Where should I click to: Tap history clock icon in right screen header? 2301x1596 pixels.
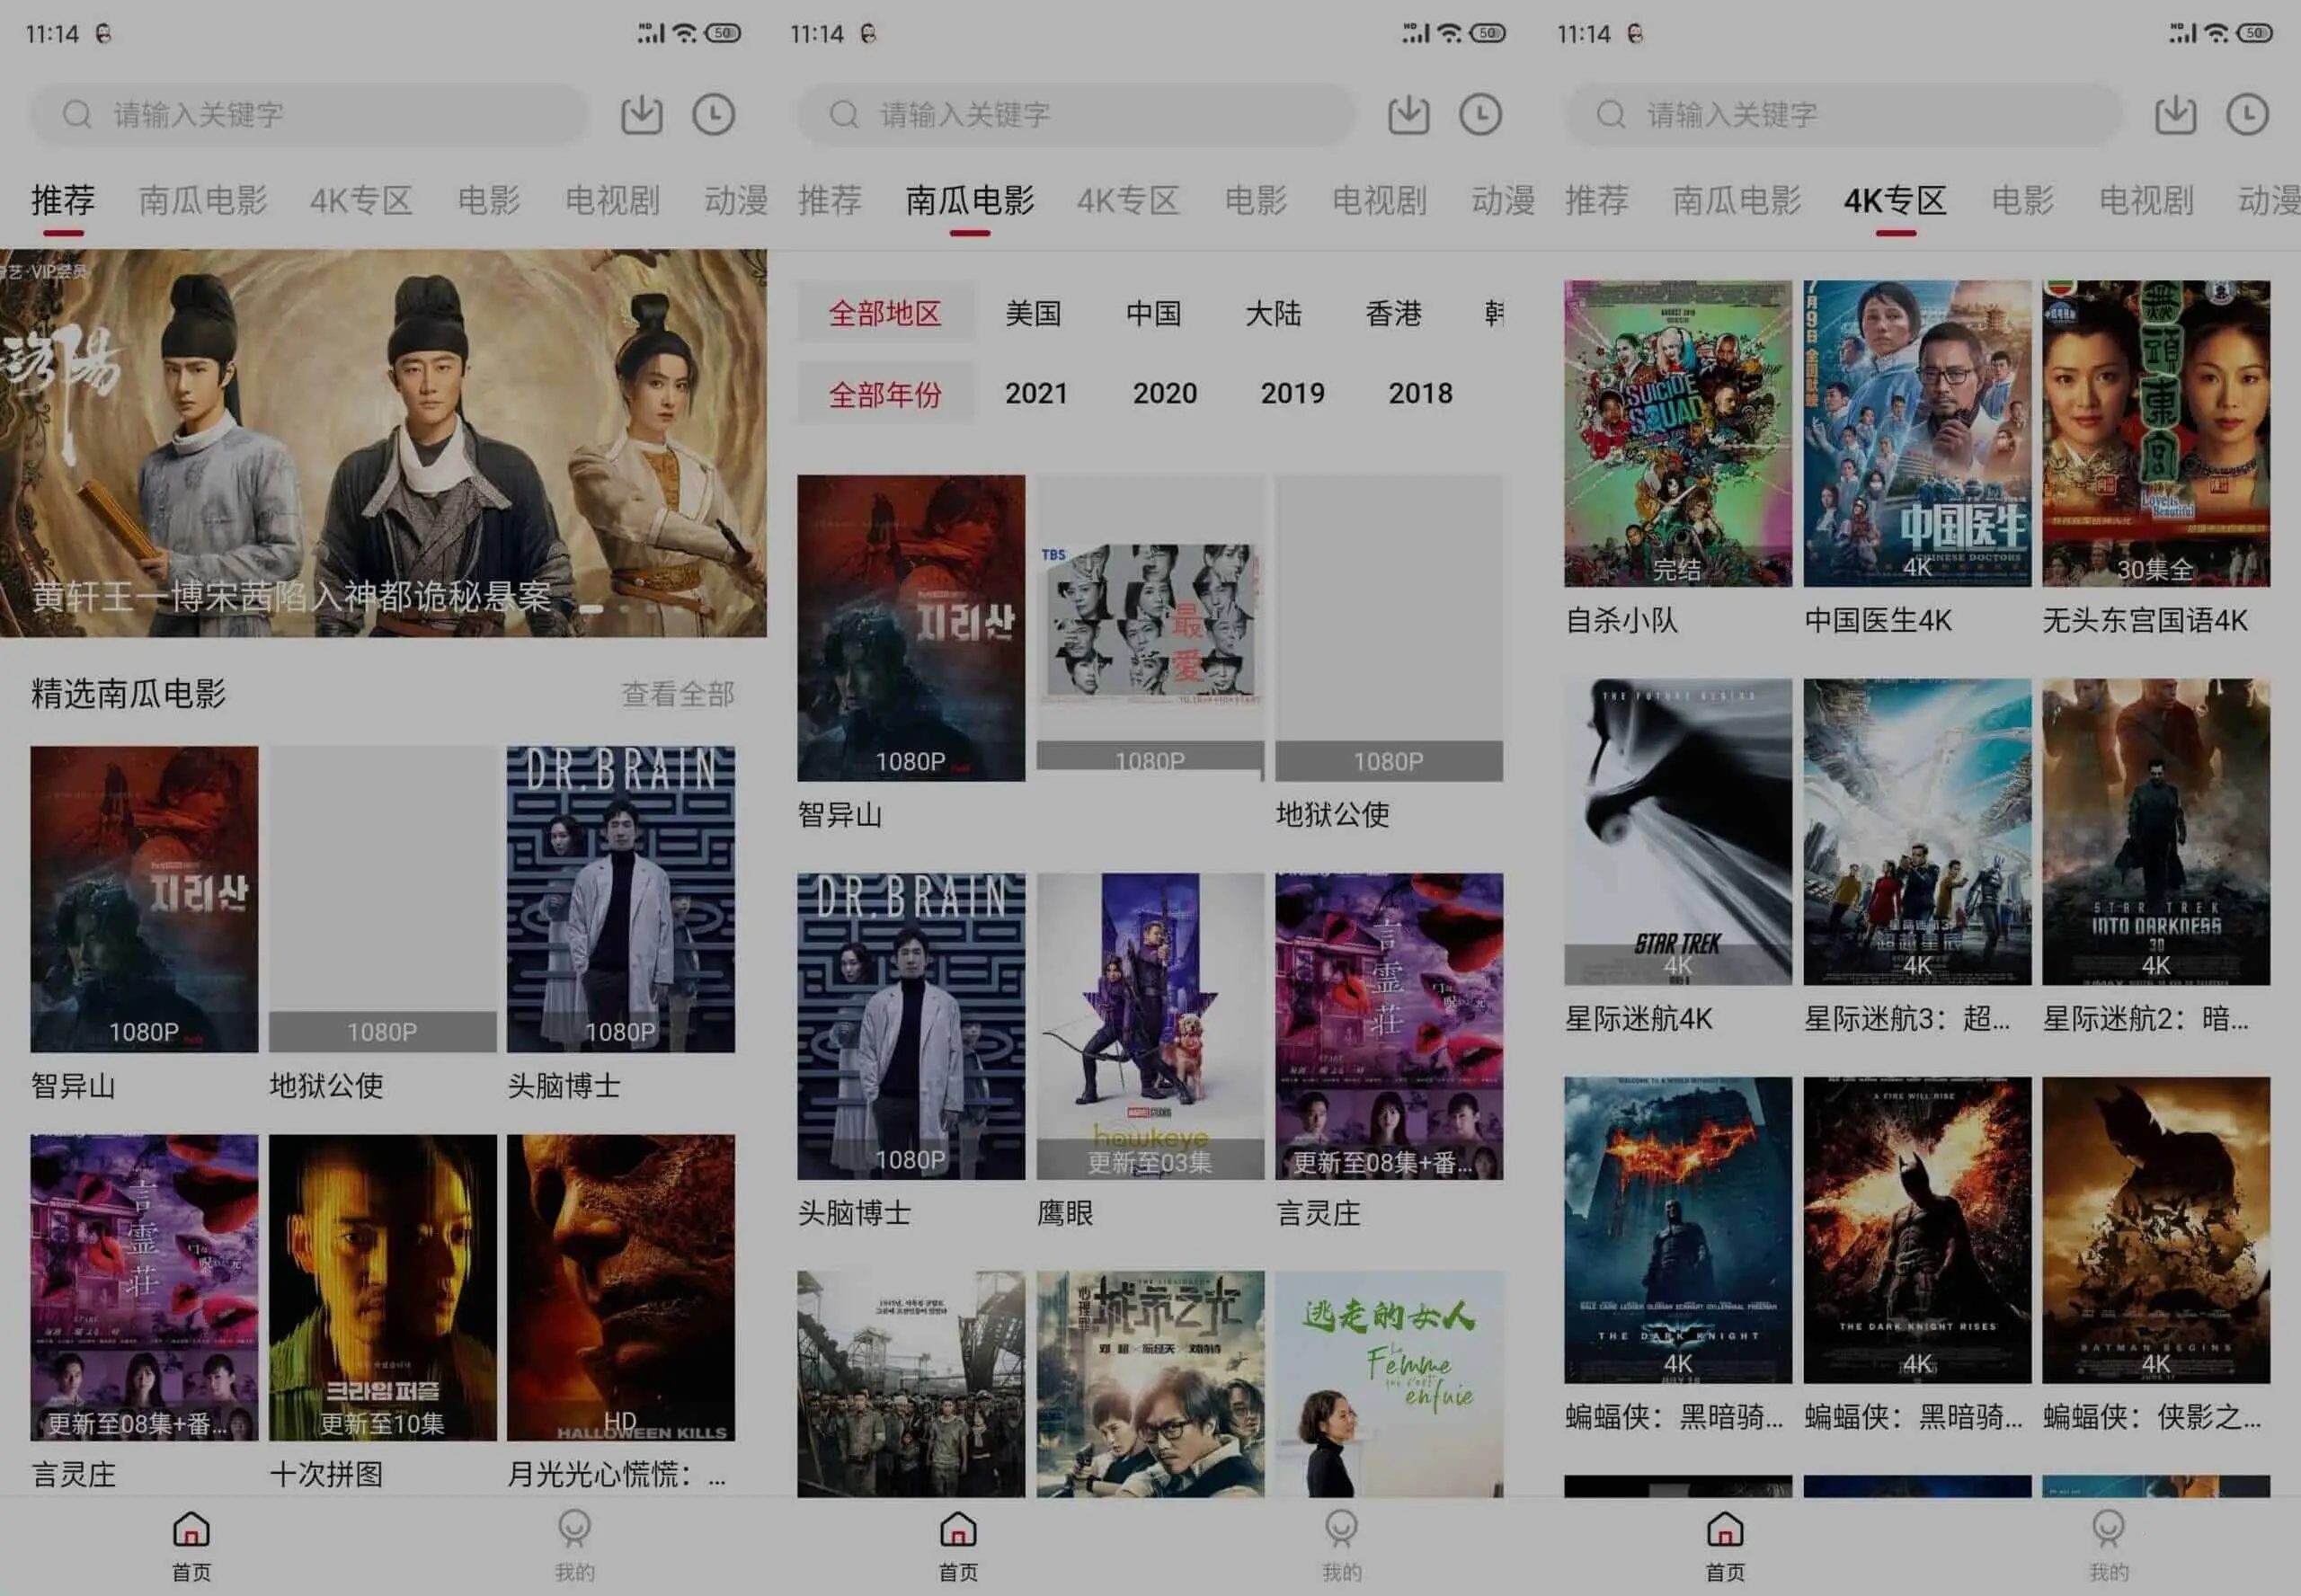2247,115
